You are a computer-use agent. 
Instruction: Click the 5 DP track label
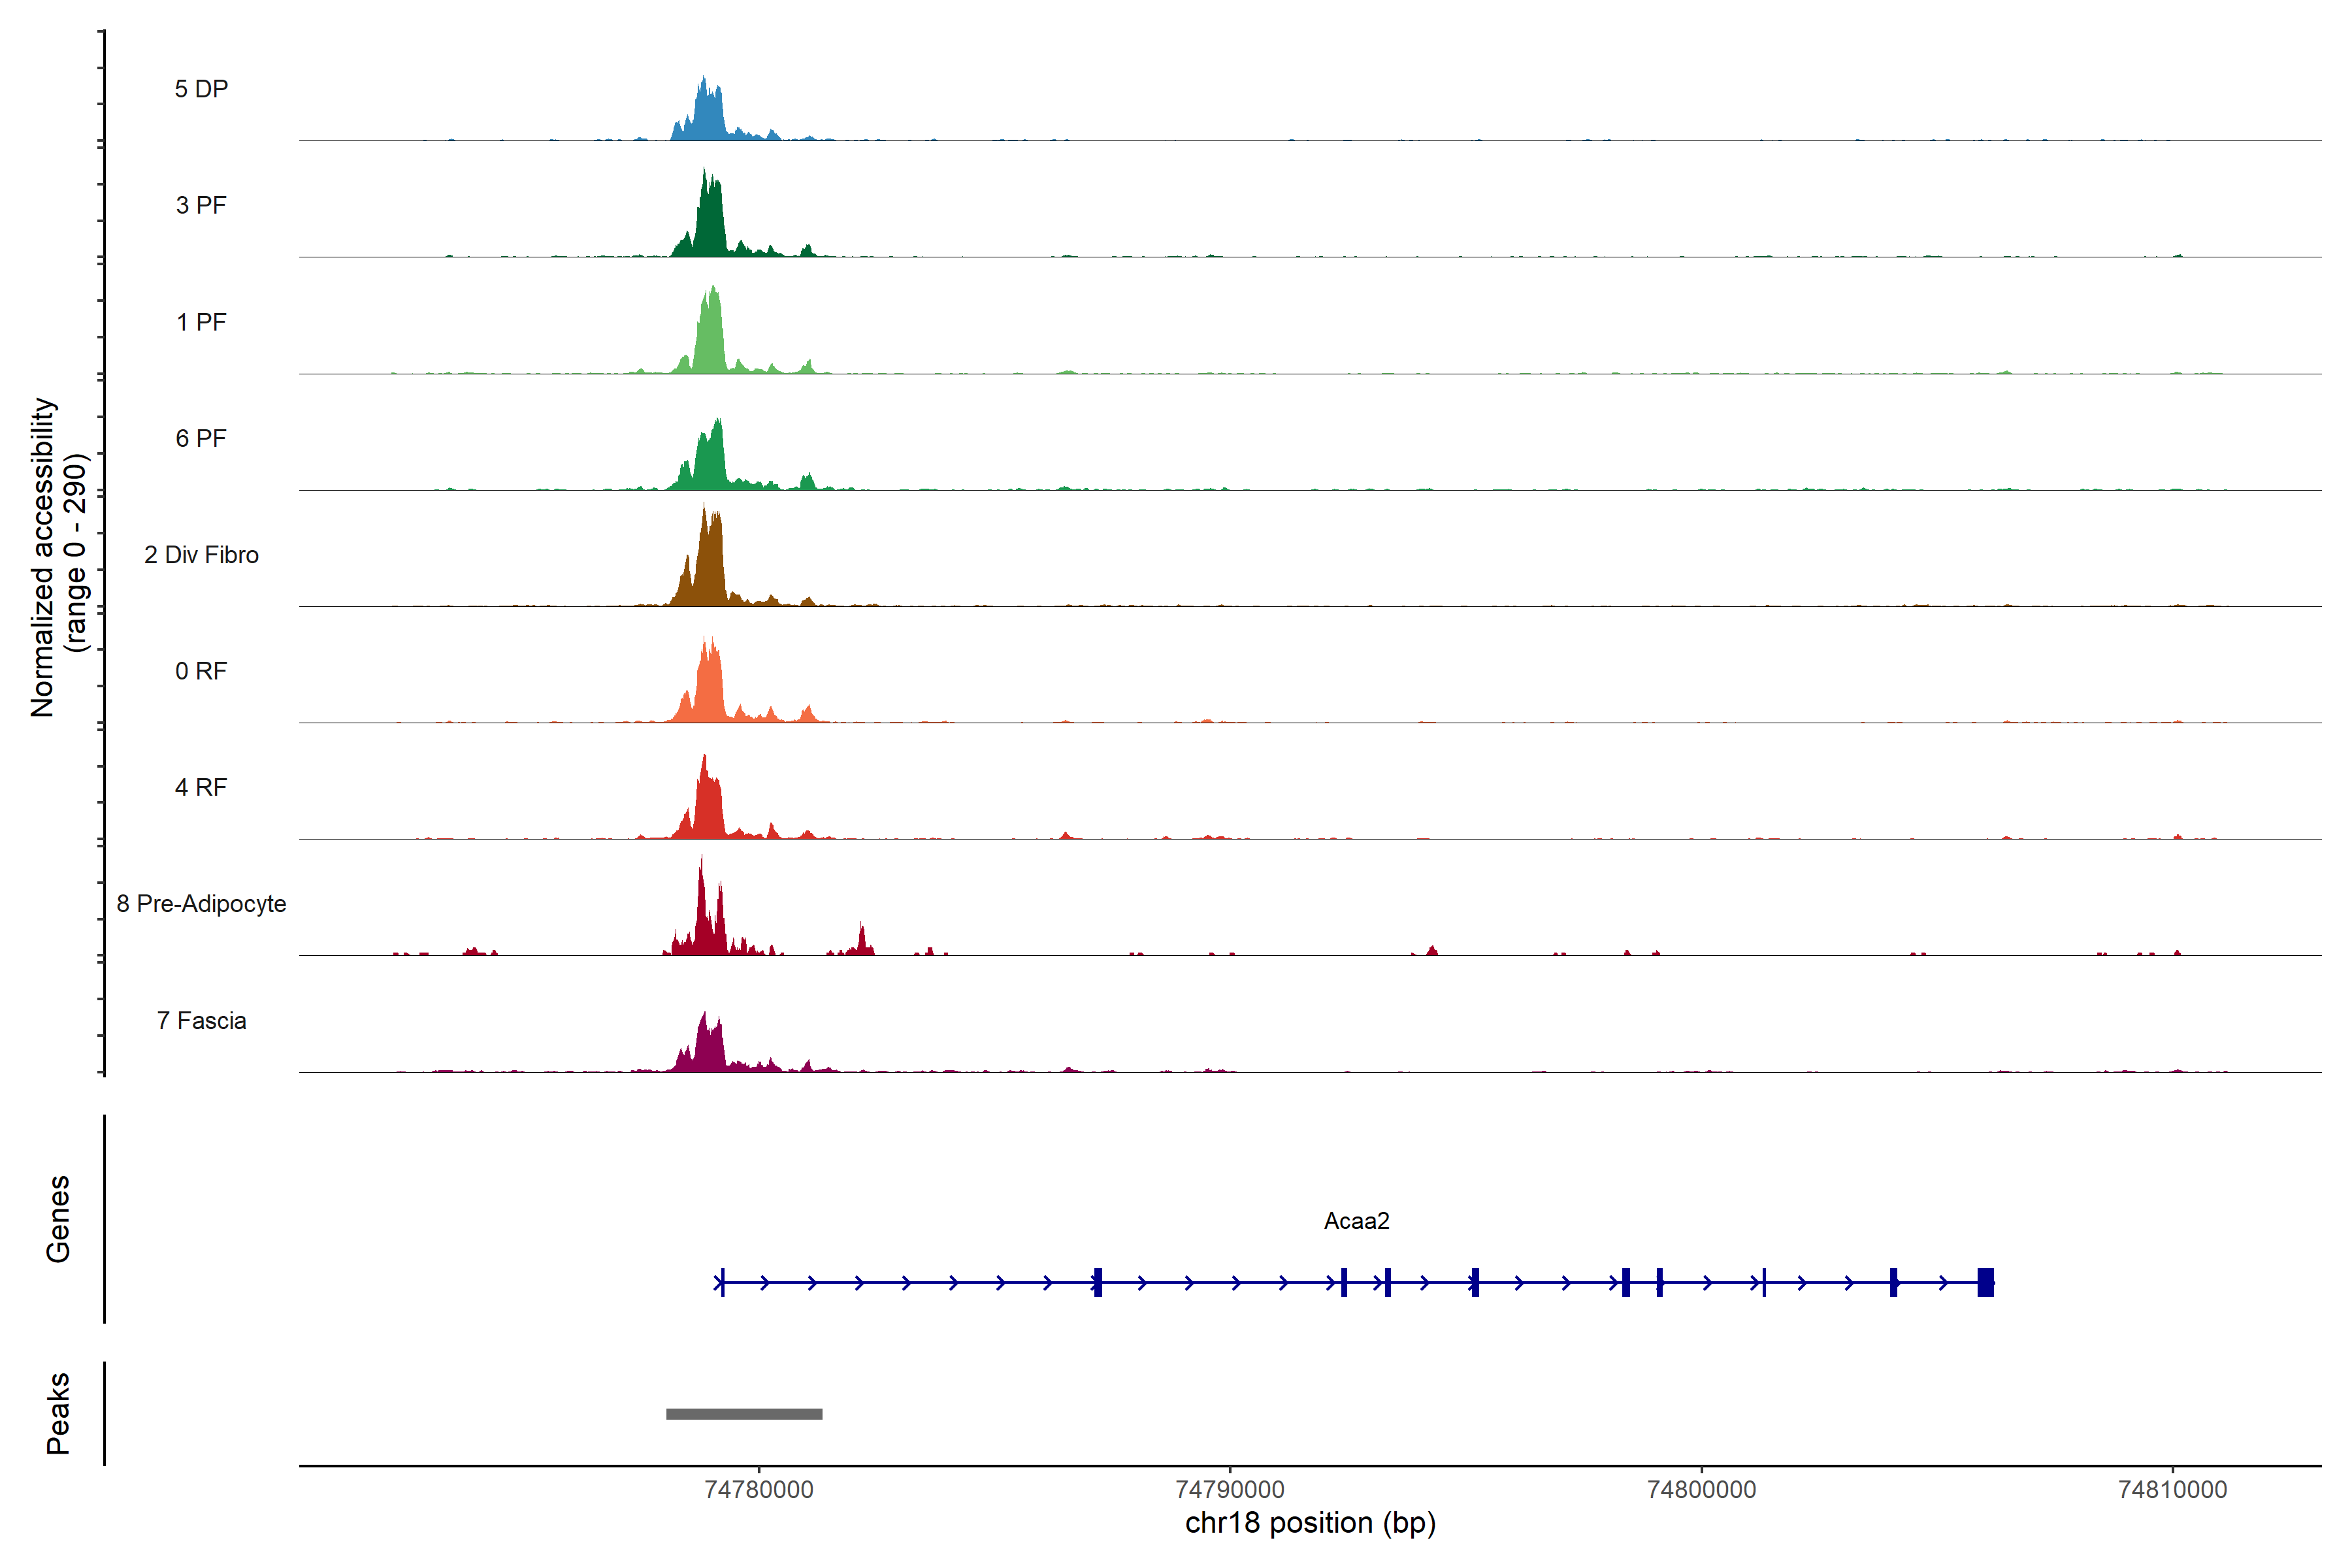click(201, 89)
